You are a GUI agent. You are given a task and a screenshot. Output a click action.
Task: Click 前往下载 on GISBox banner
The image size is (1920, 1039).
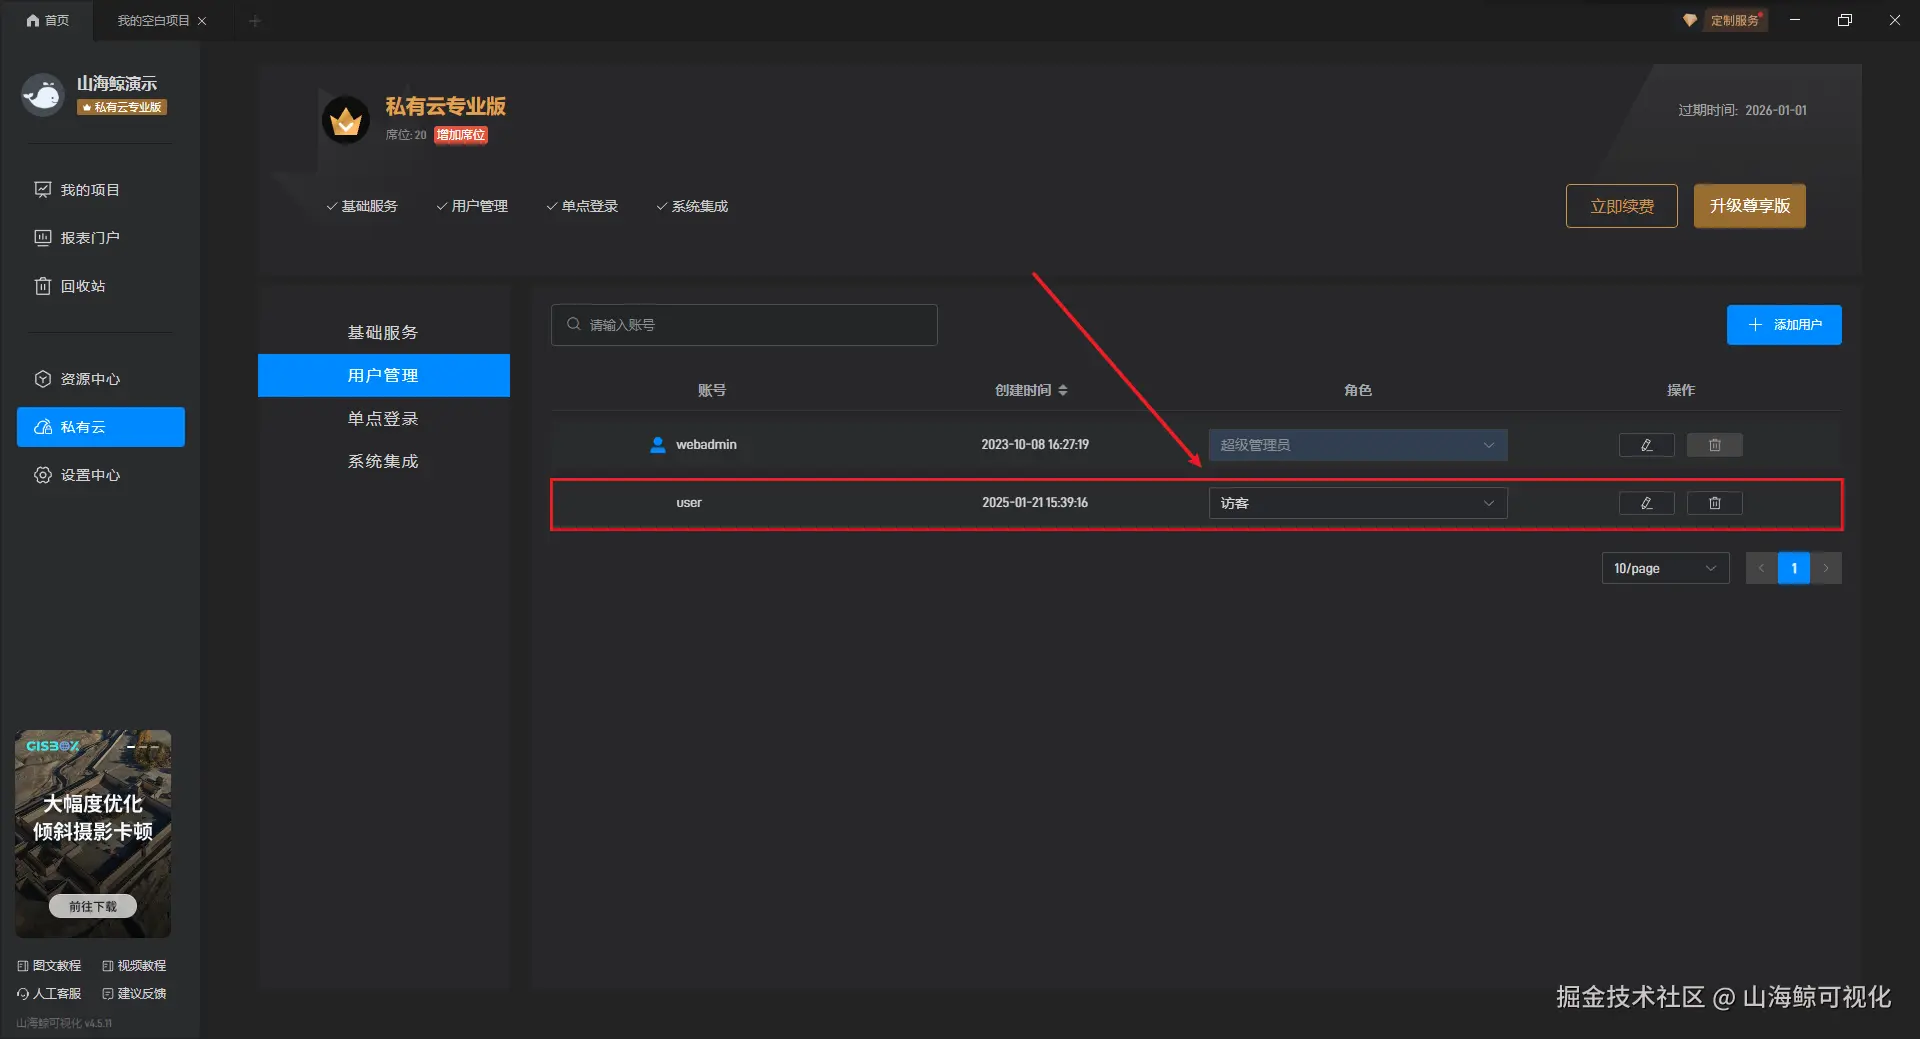pos(93,906)
